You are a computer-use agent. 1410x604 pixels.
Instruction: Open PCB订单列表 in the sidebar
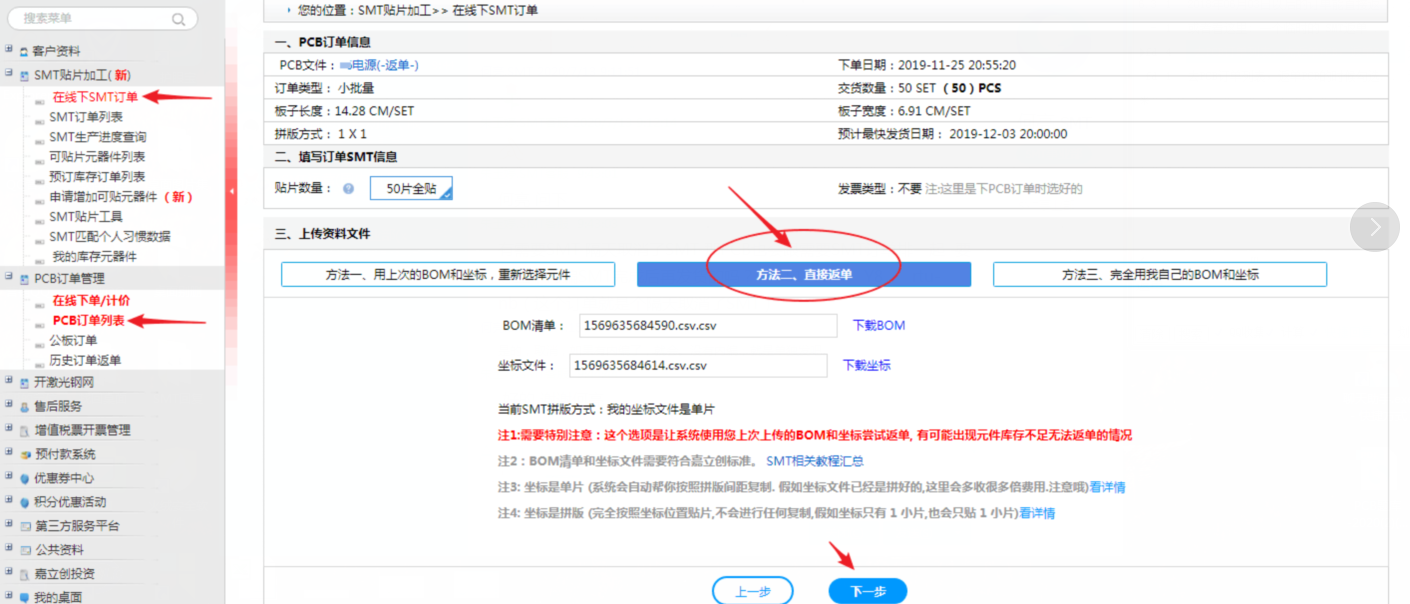(88, 320)
